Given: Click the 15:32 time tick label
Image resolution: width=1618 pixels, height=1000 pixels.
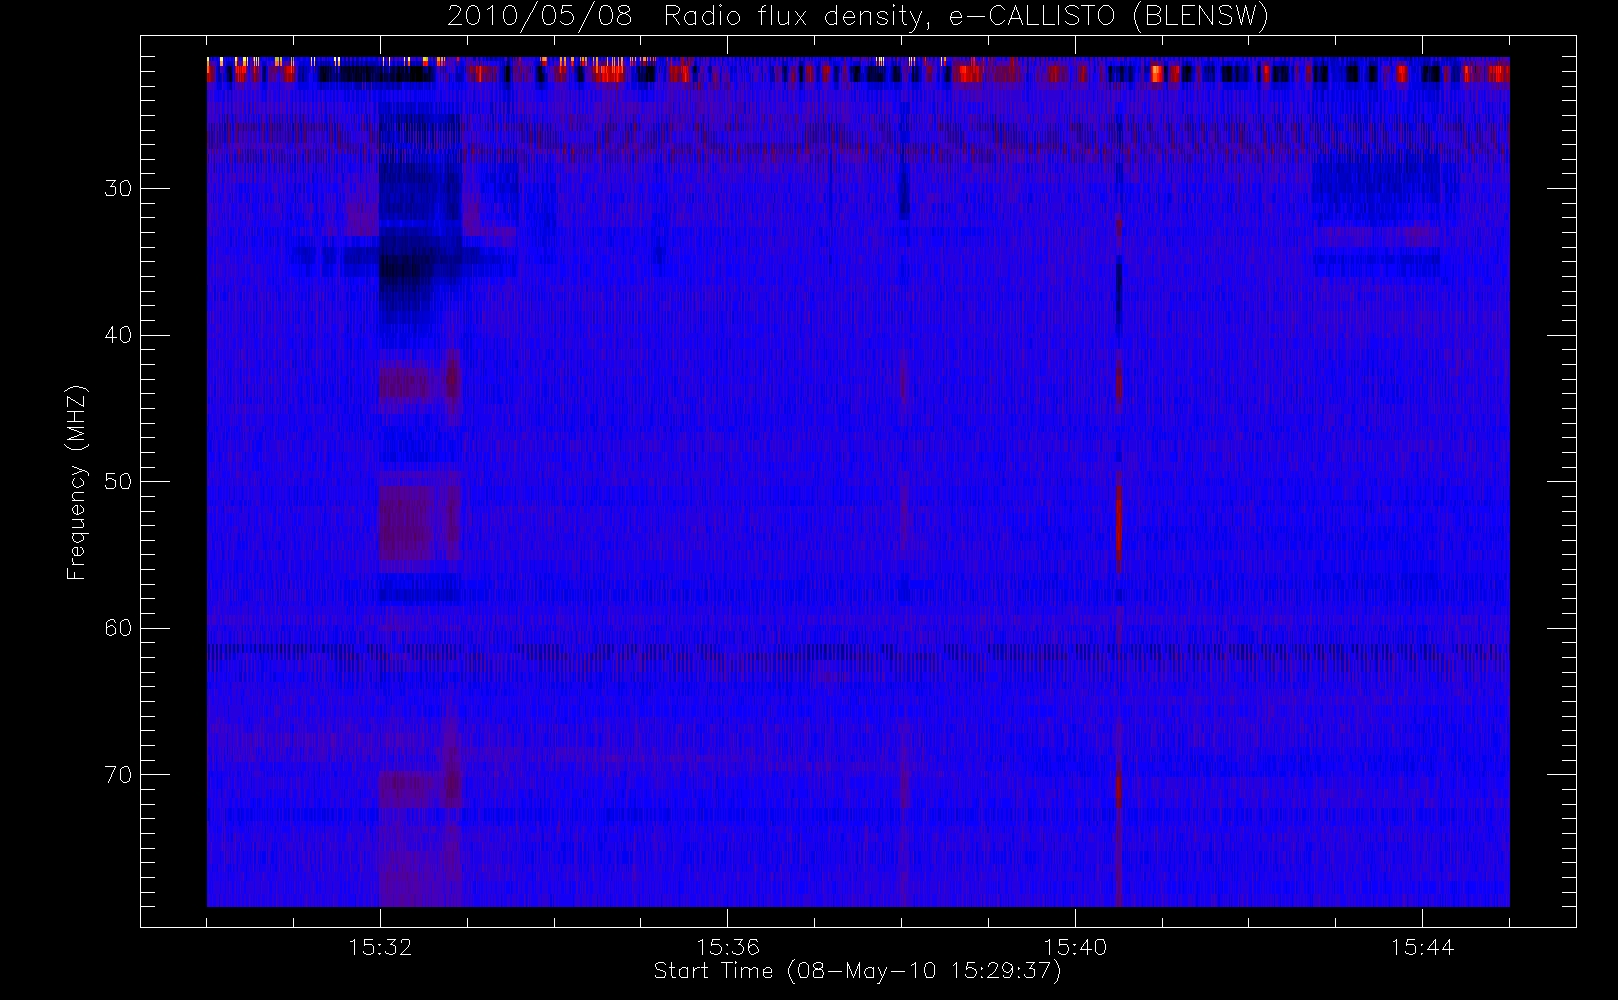Looking at the screenshot, I should pos(380,946).
